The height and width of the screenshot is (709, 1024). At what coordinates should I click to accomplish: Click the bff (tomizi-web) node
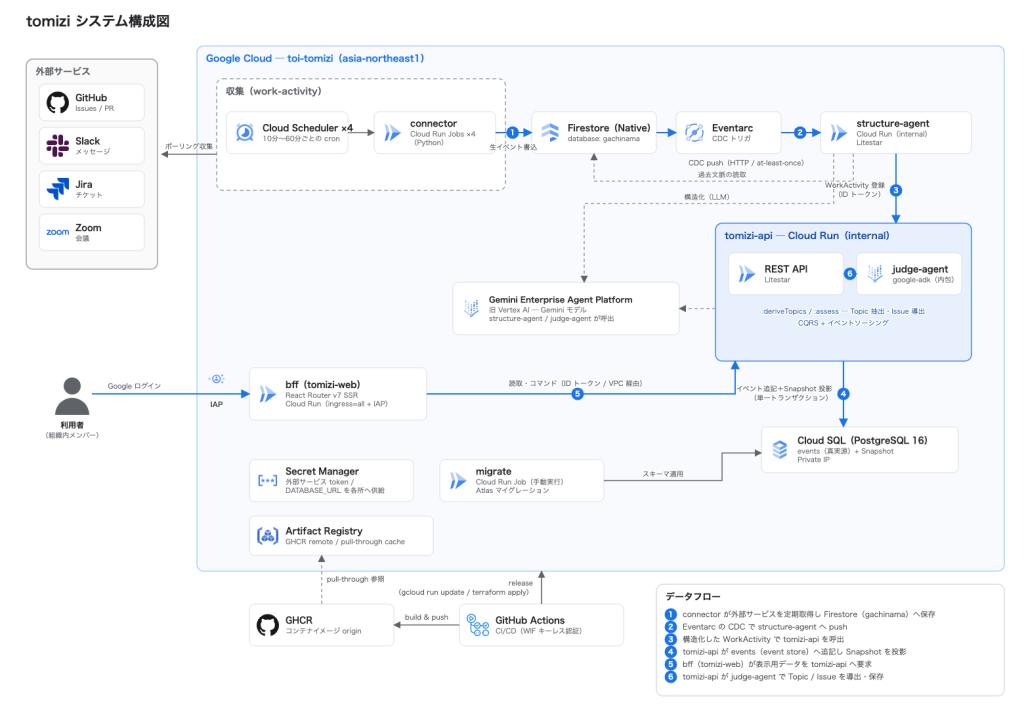click(338, 394)
